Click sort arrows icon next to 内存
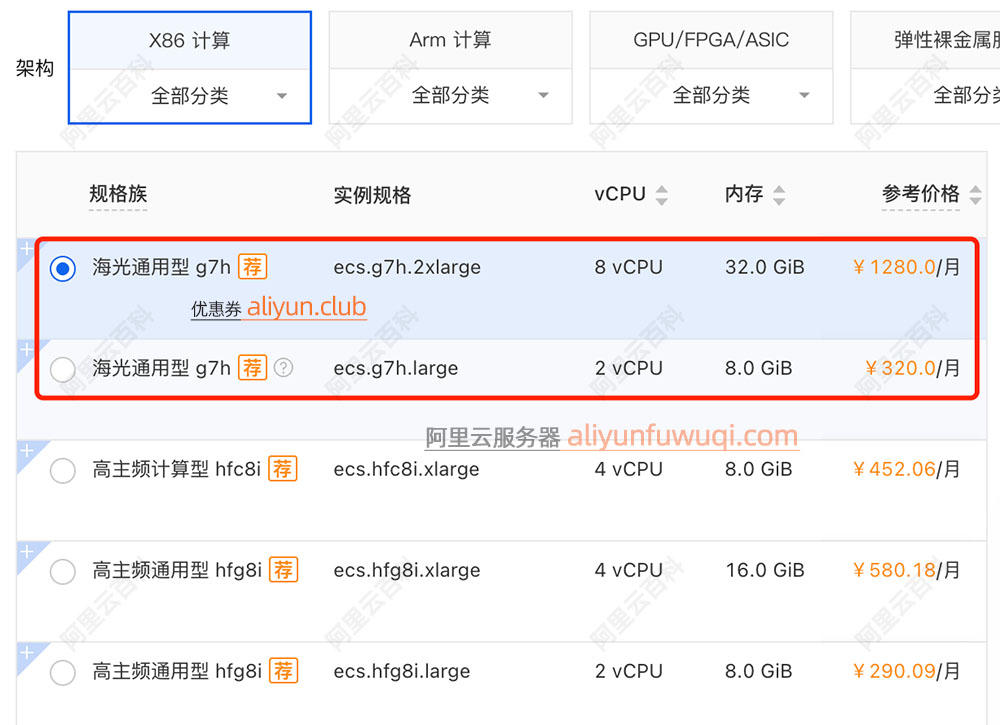Viewport: 1000px width, 725px height. tap(780, 195)
